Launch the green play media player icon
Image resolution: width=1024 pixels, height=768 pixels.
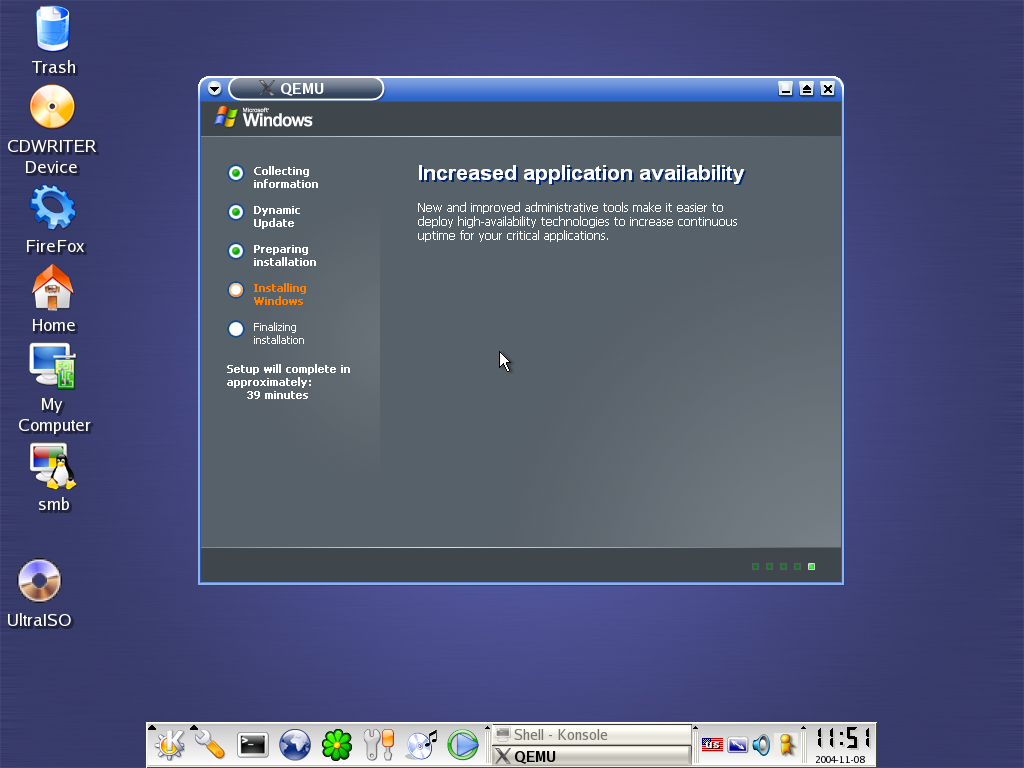point(463,744)
